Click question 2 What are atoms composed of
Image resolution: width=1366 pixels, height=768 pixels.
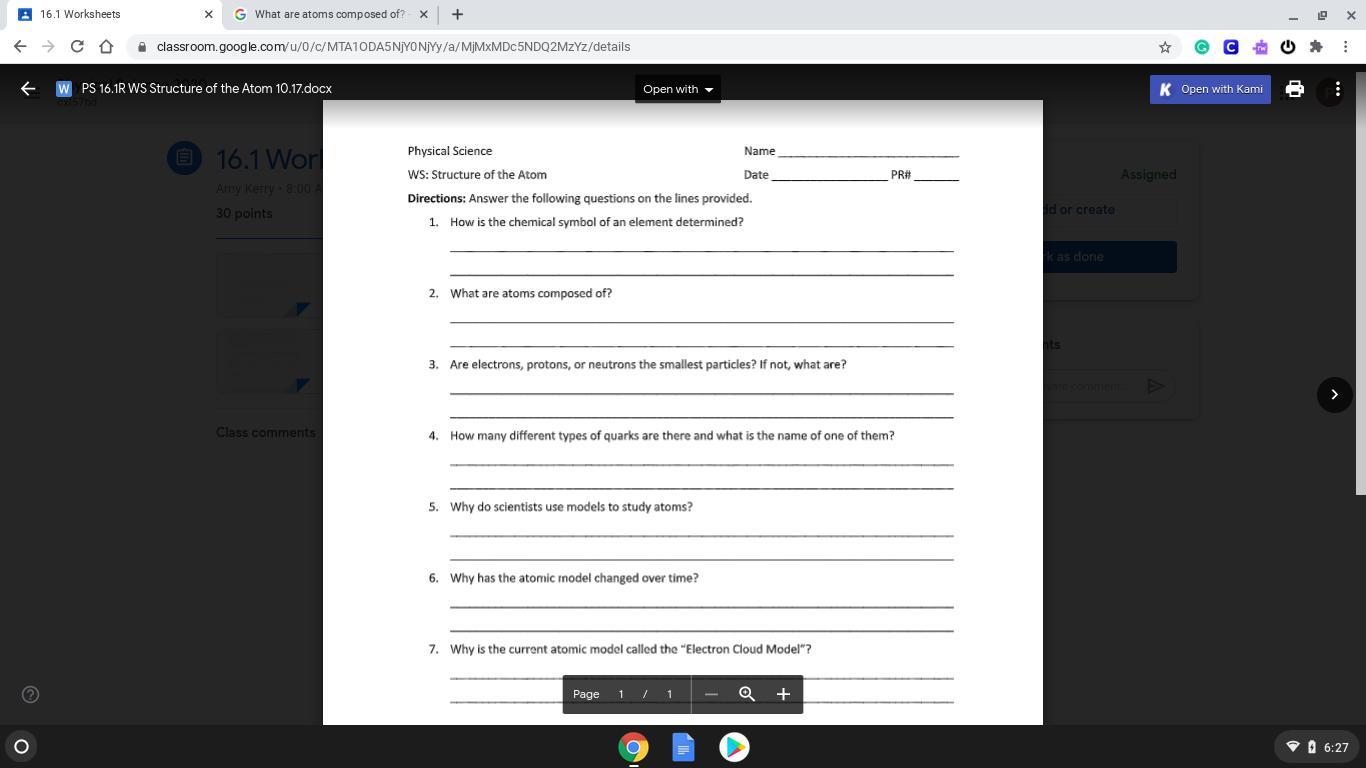pos(531,293)
